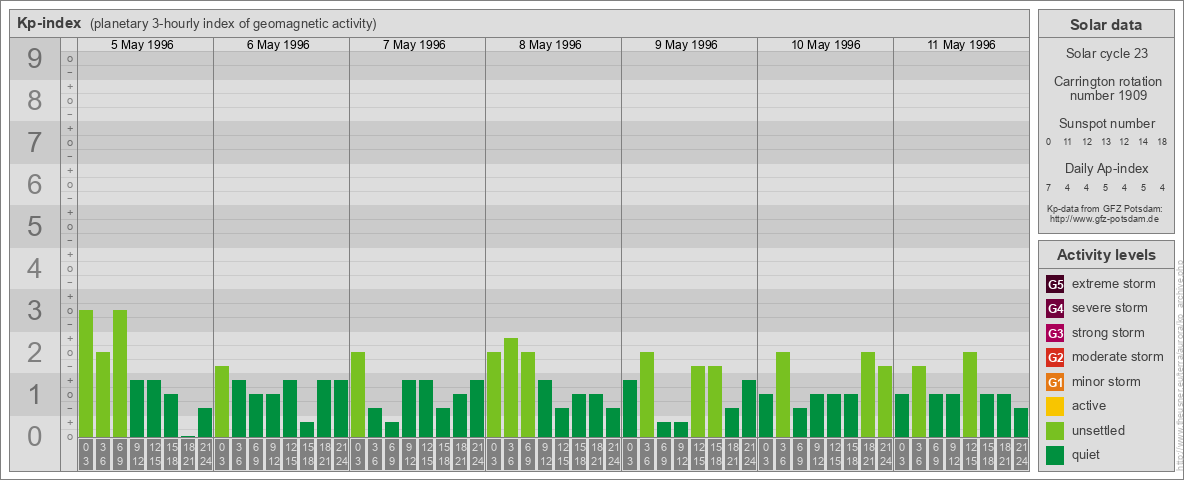Click the moderate storm legend label
The height and width of the screenshot is (480, 1184).
click(x=1118, y=357)
